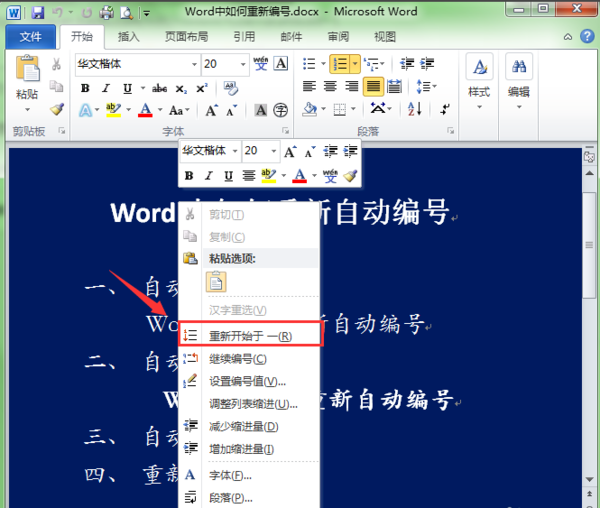Click the large Paste (粘贴) clipboard icon
The image size is (600, 508).
coord(28,68)
